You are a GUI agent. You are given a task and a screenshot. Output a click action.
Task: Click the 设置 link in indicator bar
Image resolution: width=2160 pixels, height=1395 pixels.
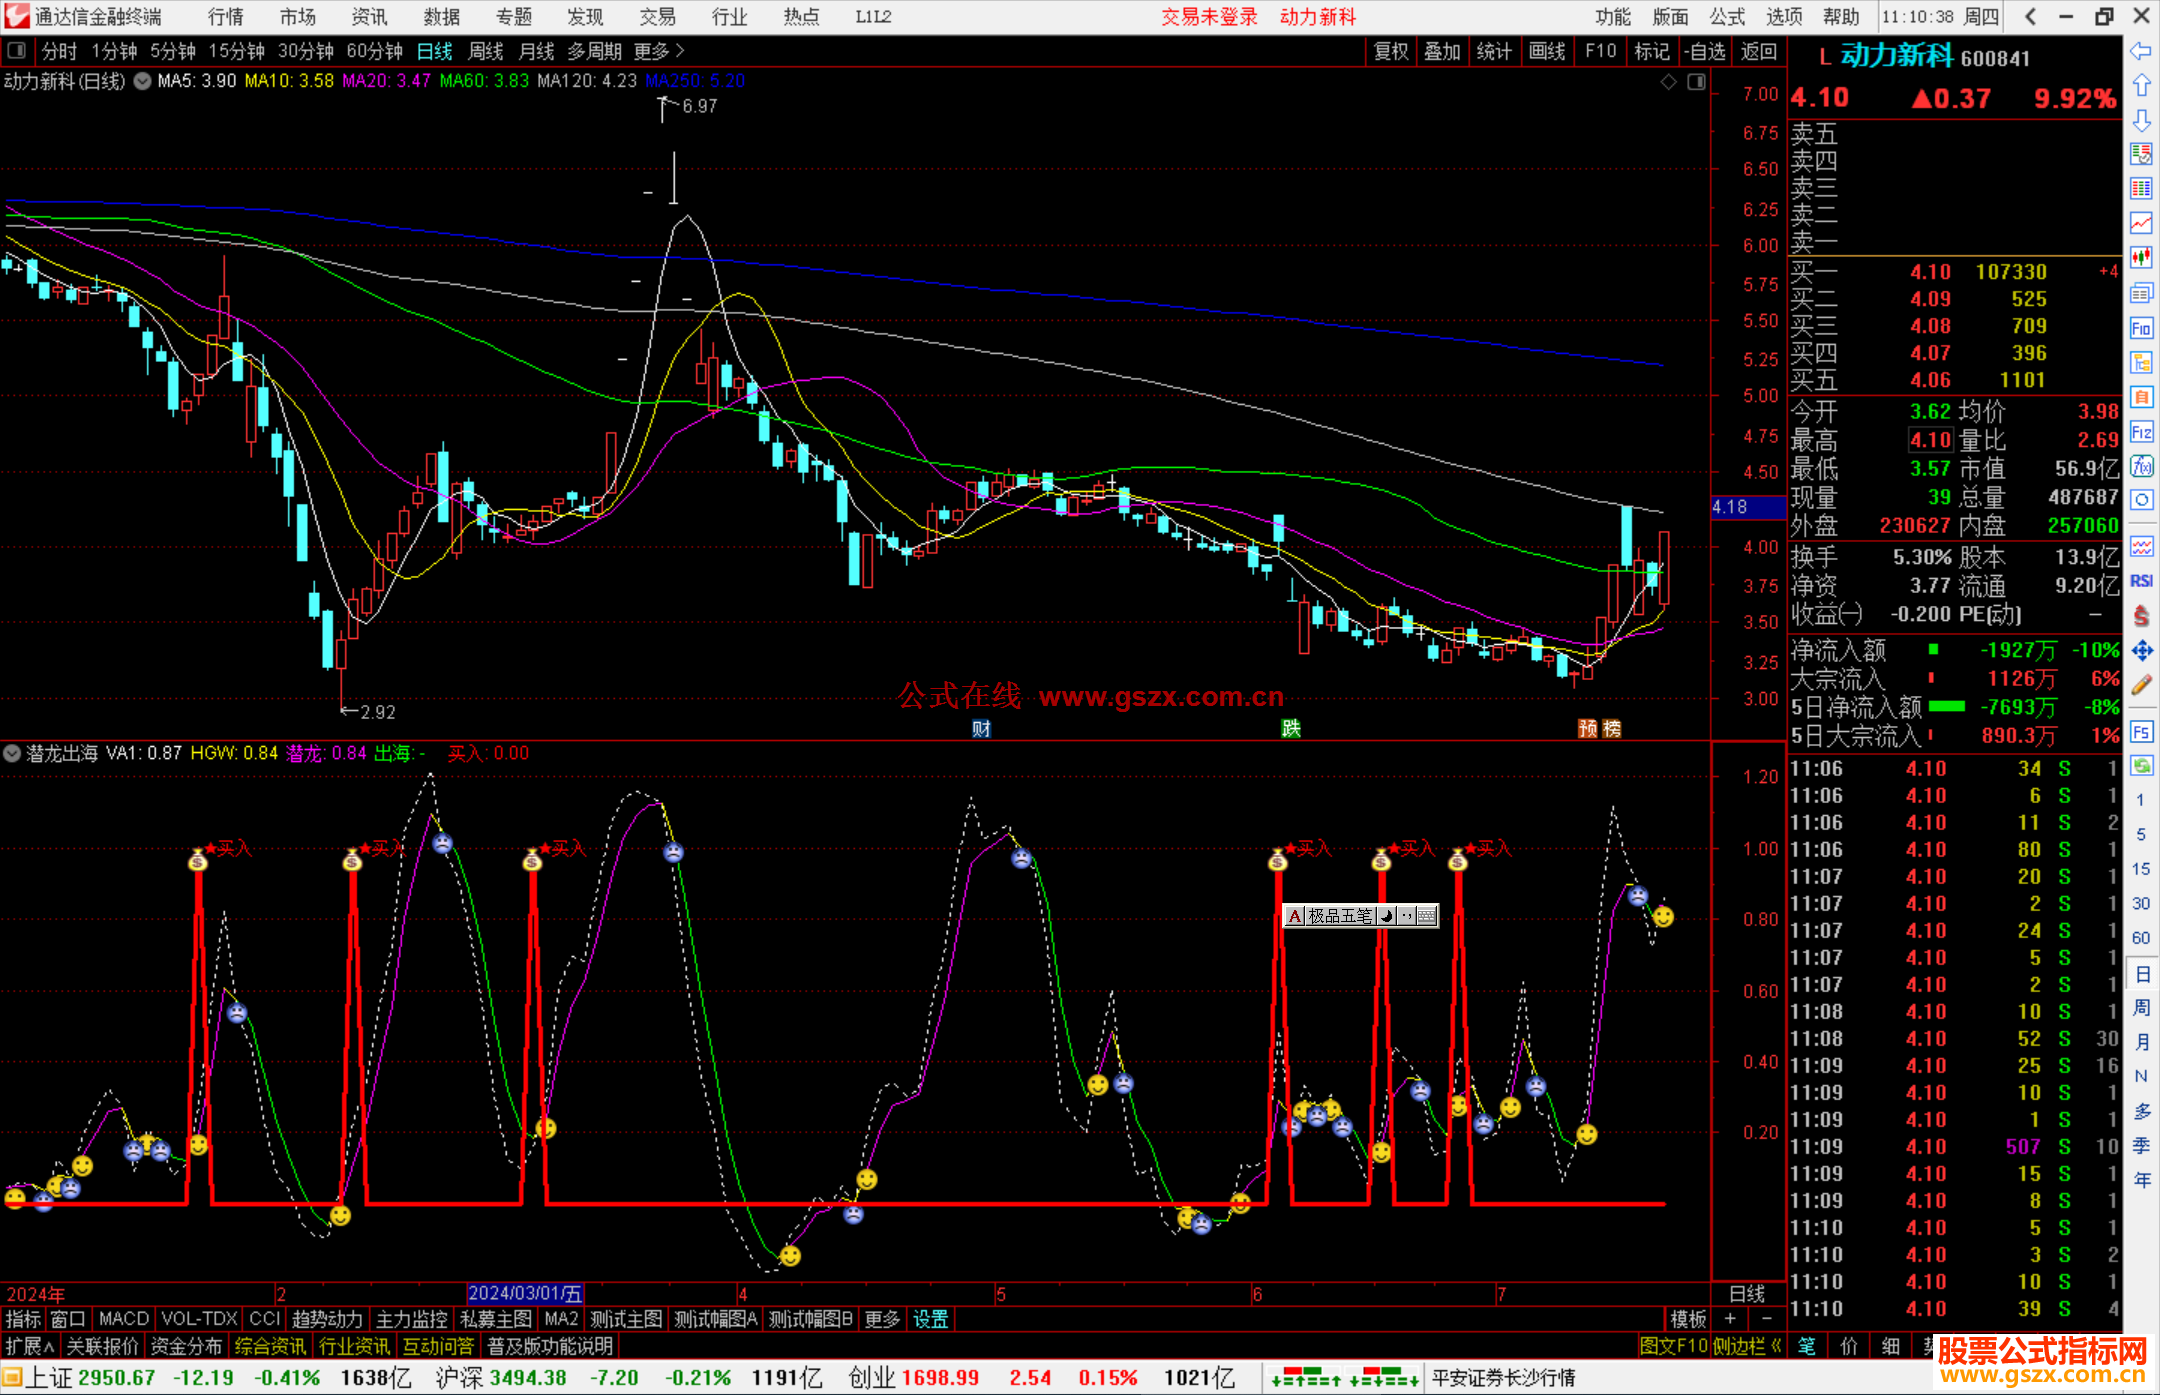(x=930, y=1319)
